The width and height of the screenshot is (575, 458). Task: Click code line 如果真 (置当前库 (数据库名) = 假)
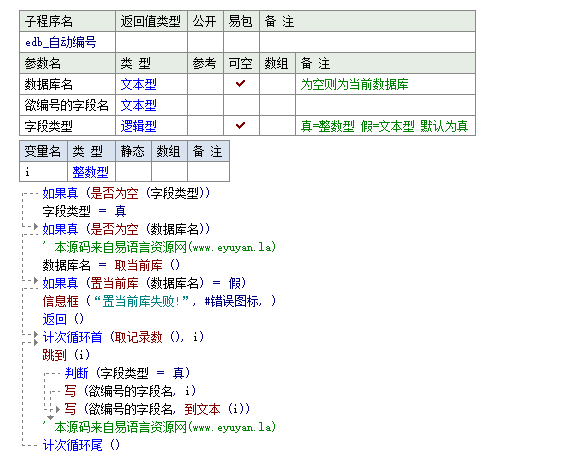point(144,283)
